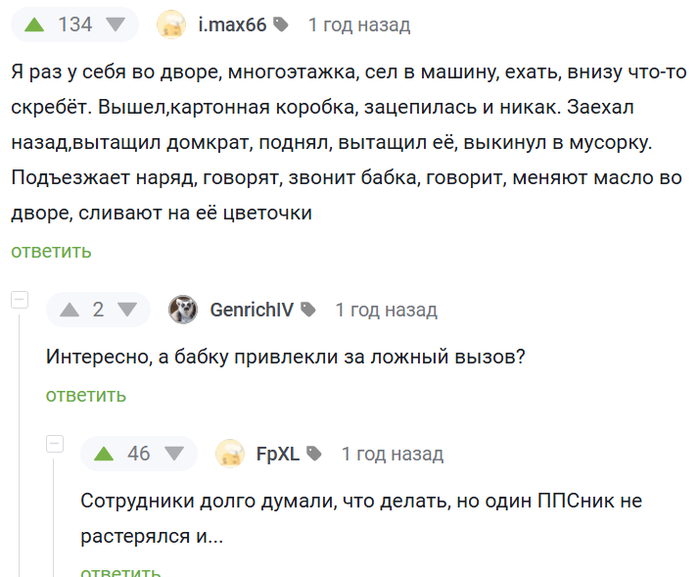Open i.max66's user profile
Viewport: 700px width, 577px height.
click(x=232, y=25)
